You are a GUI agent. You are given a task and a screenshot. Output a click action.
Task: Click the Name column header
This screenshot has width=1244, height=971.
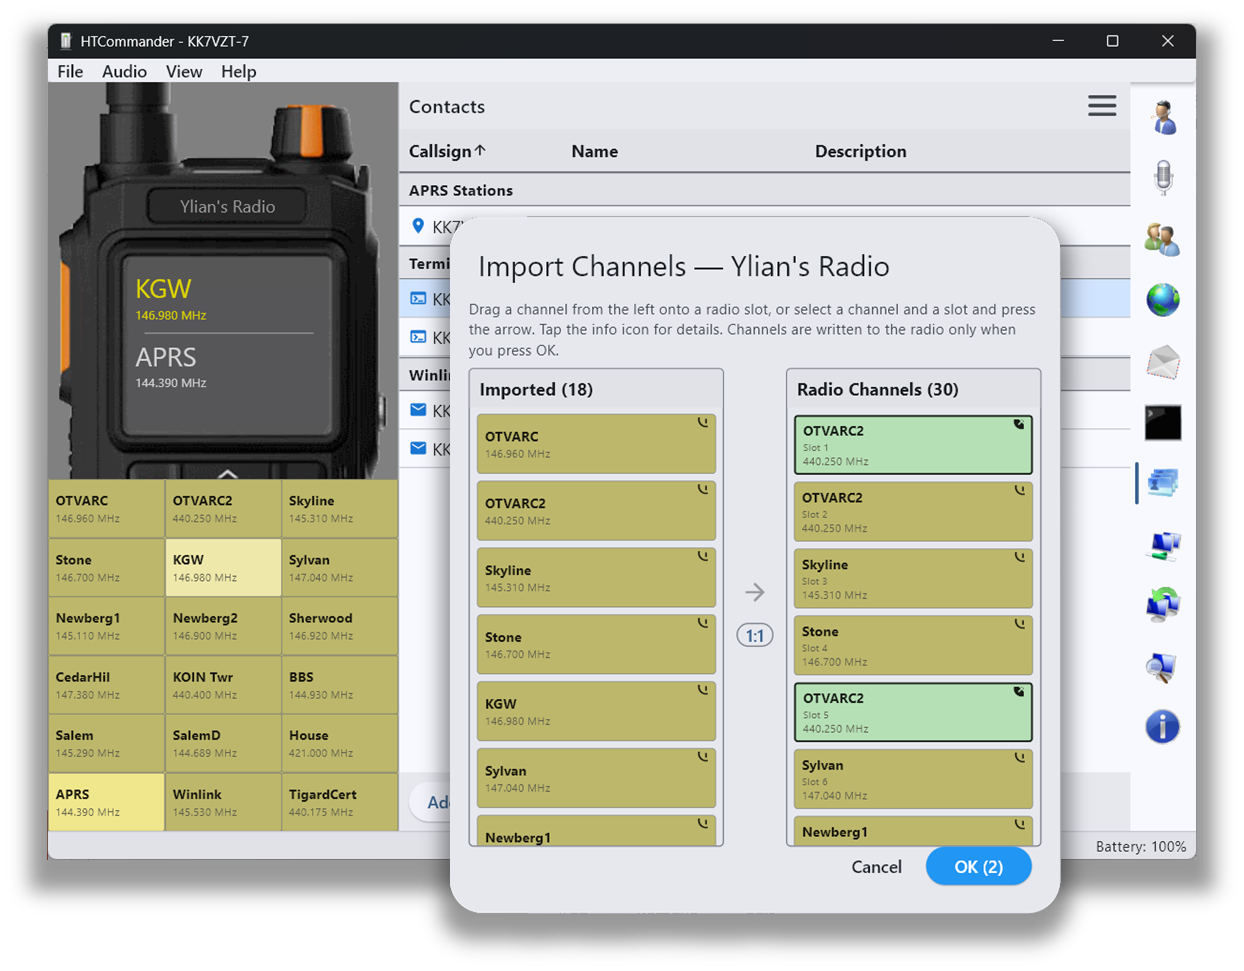point(594,151)
